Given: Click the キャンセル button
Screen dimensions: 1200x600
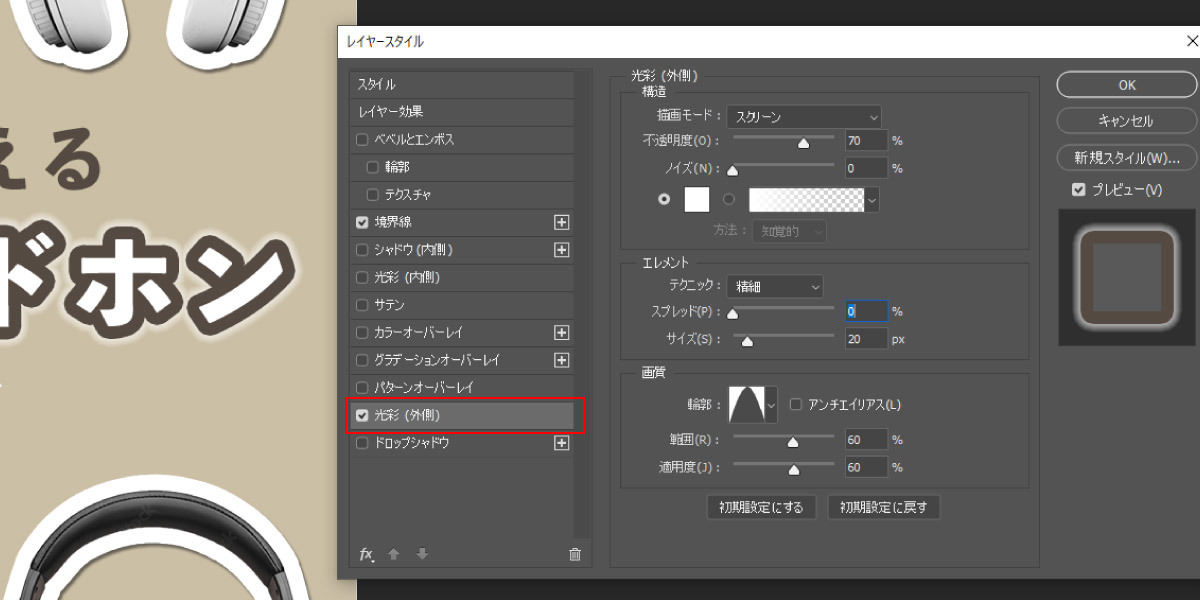Looking at the screenshot, I should [x=1126, y=121].
